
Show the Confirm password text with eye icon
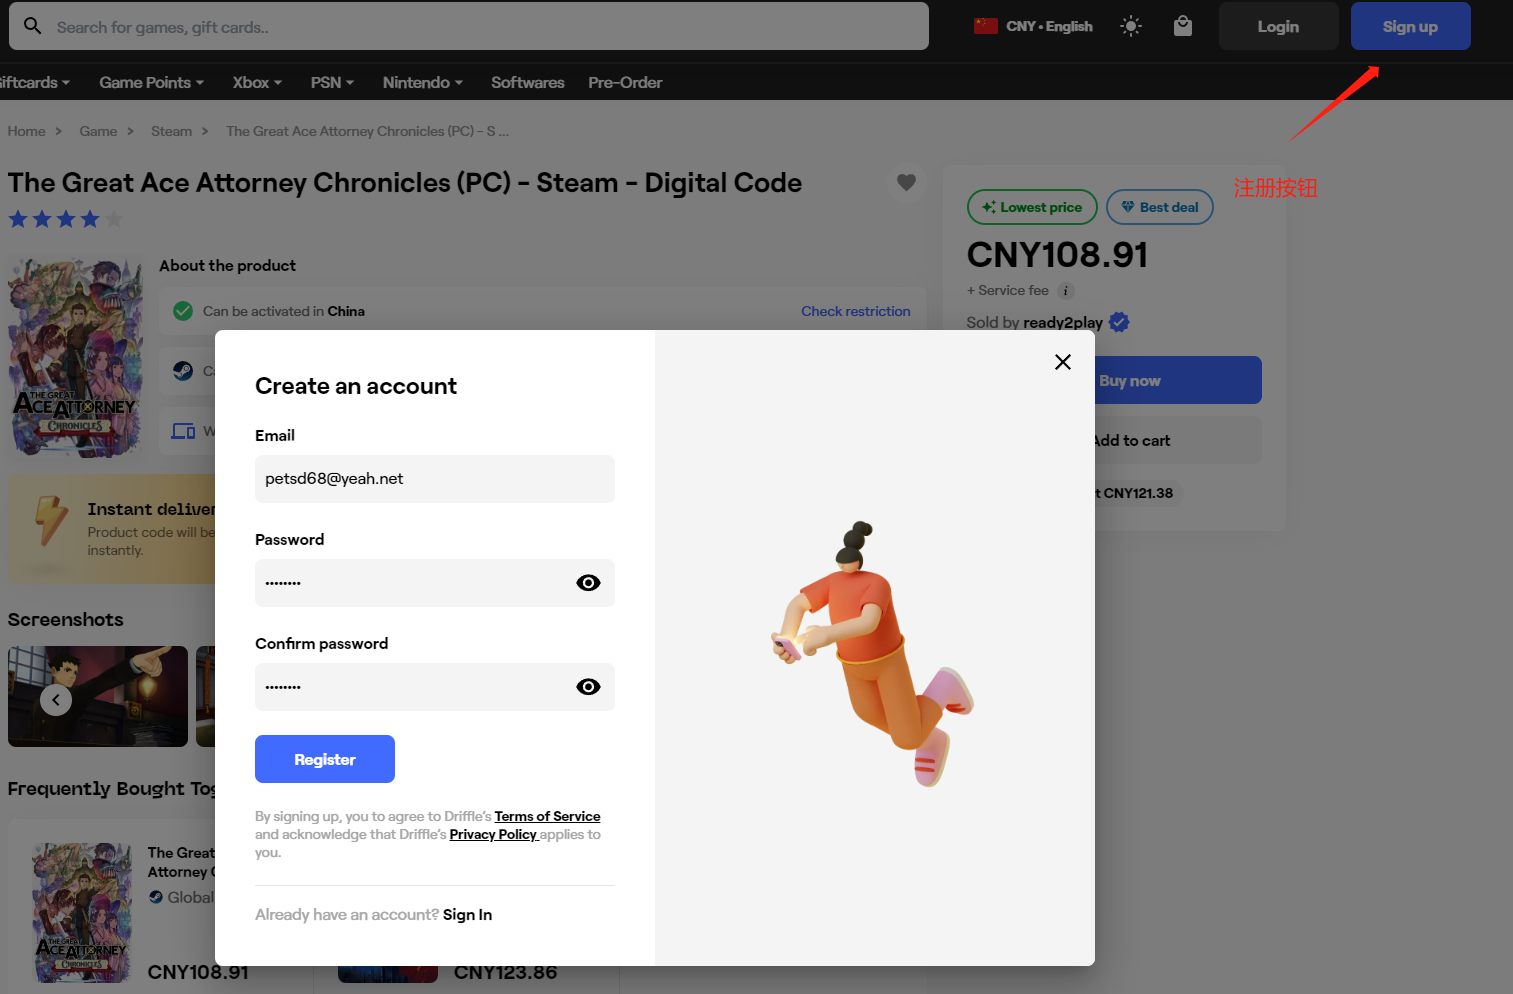pos(588,687)
